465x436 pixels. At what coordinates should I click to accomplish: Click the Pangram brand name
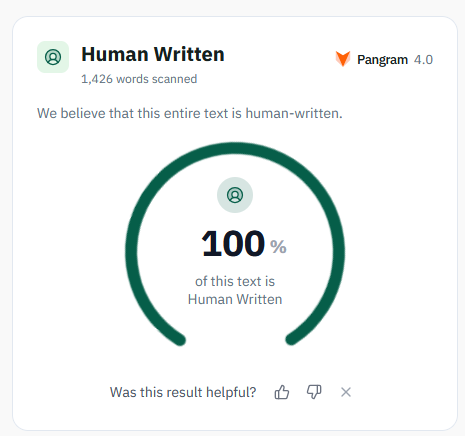382,60
